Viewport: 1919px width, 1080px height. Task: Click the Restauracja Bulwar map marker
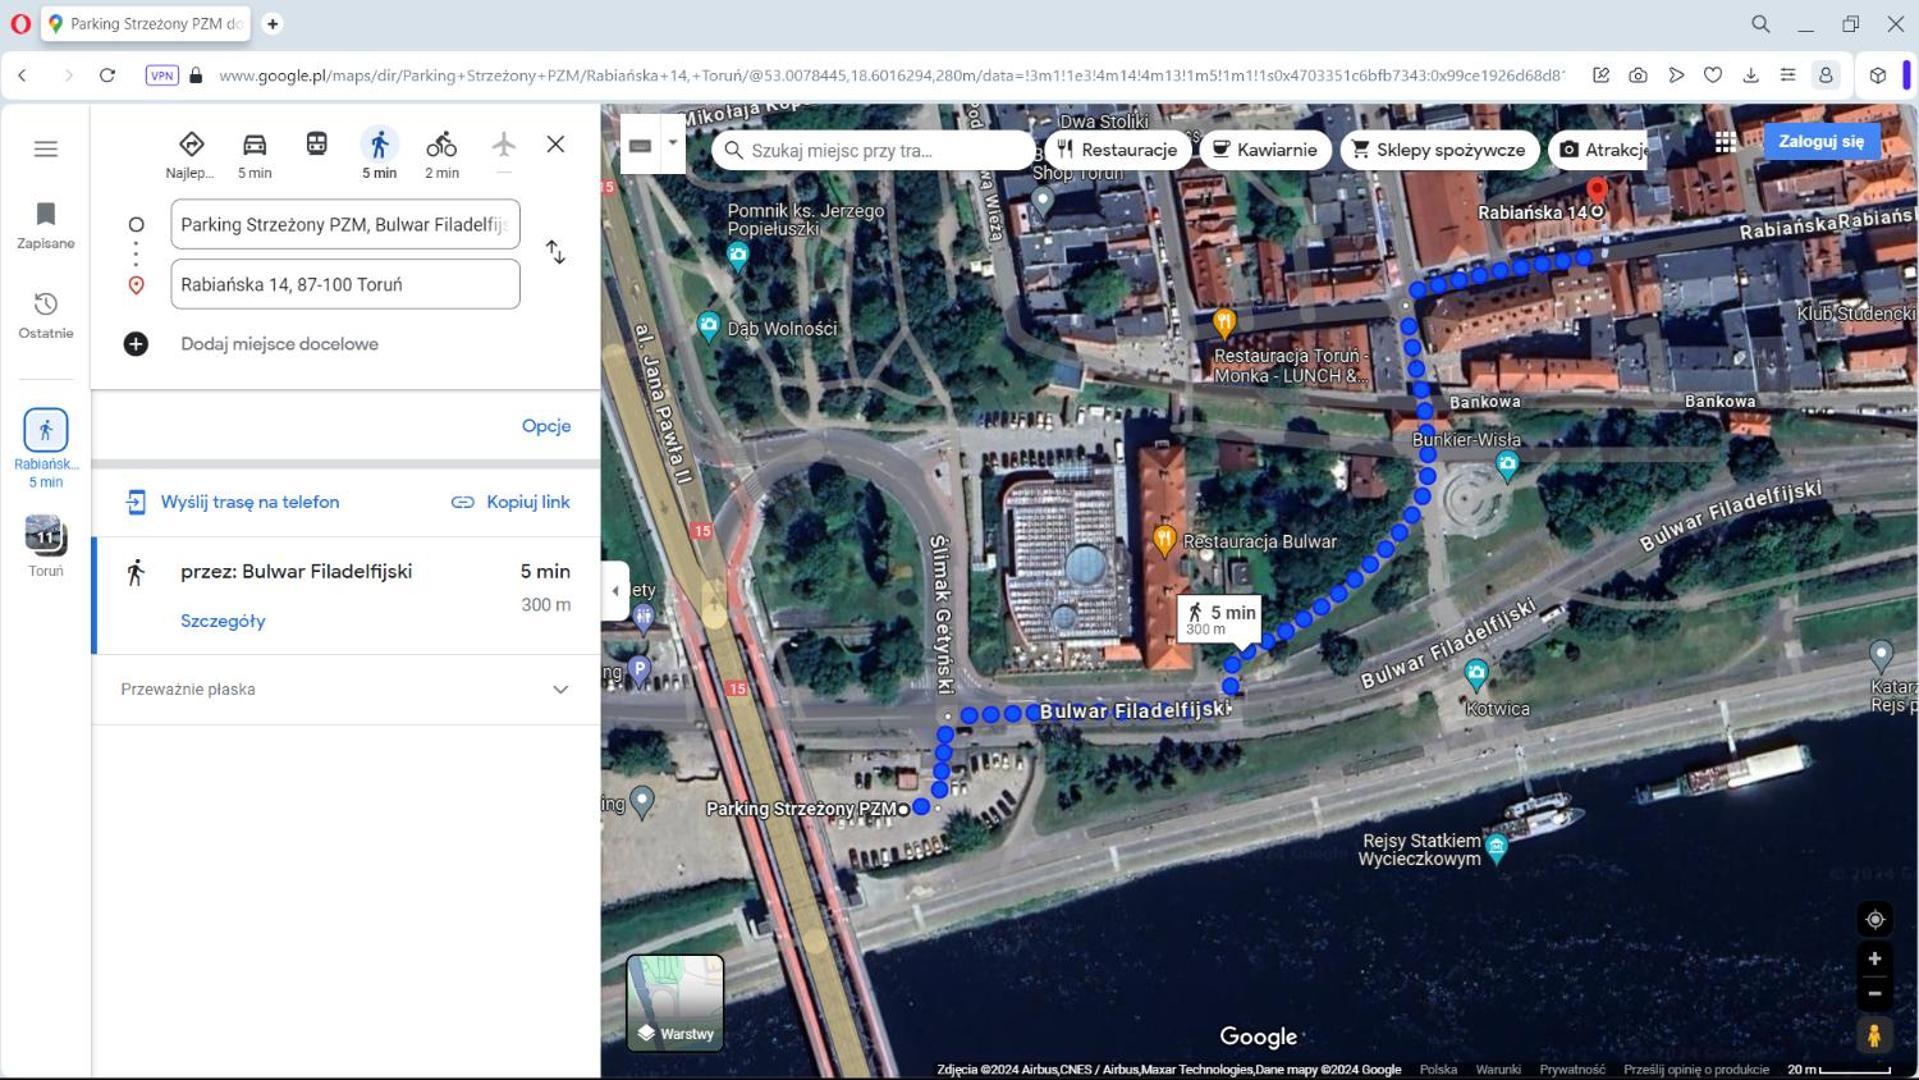click(x=1164, y=540)
